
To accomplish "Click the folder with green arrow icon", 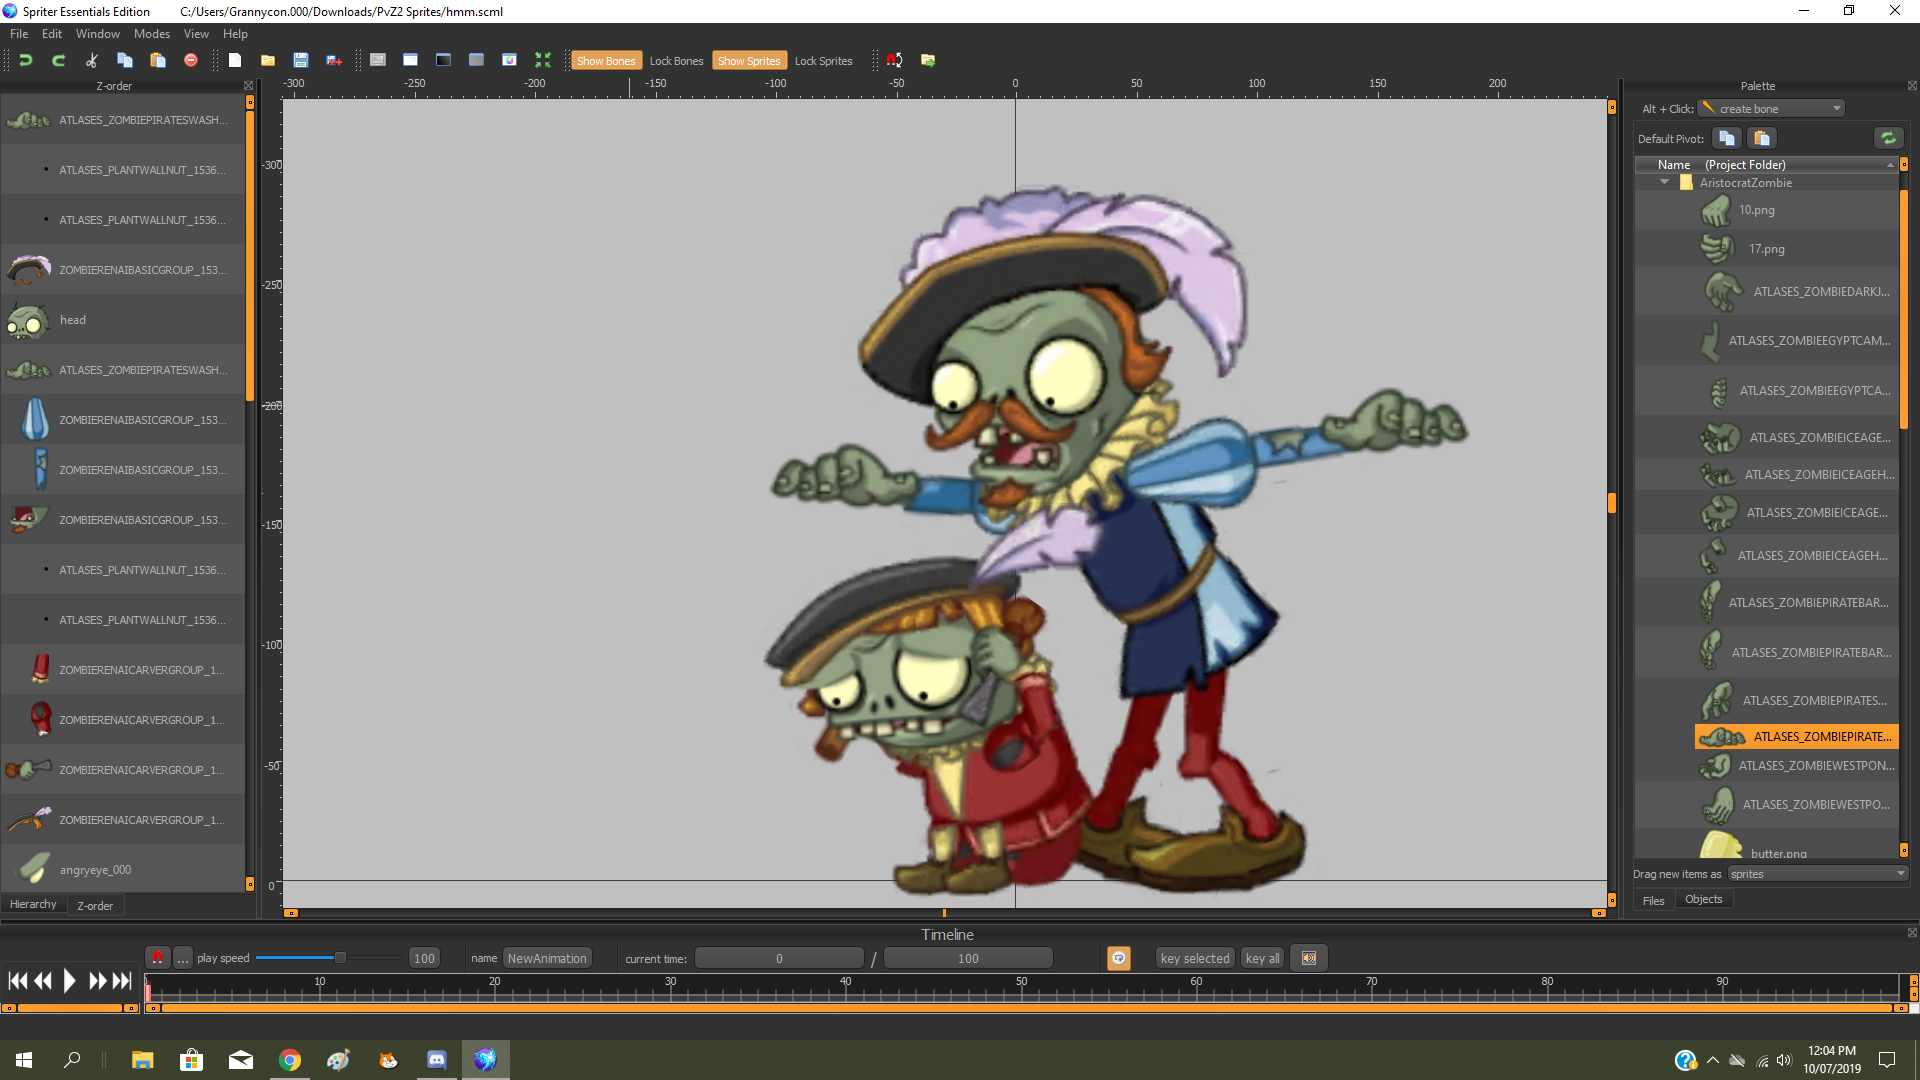I will [x=928, y=60].
